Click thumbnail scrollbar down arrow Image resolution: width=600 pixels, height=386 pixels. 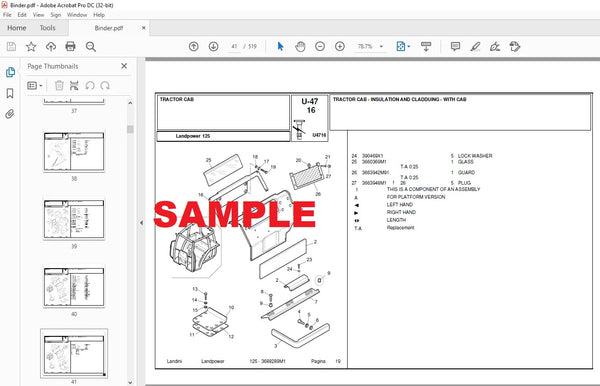click(x=130, y=382)
